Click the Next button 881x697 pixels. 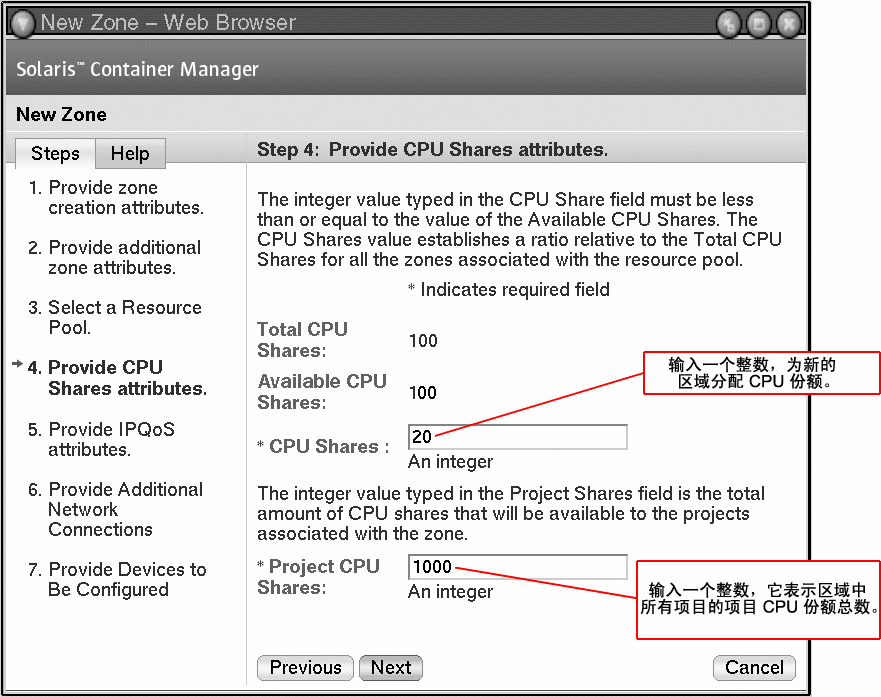[390, 667]
